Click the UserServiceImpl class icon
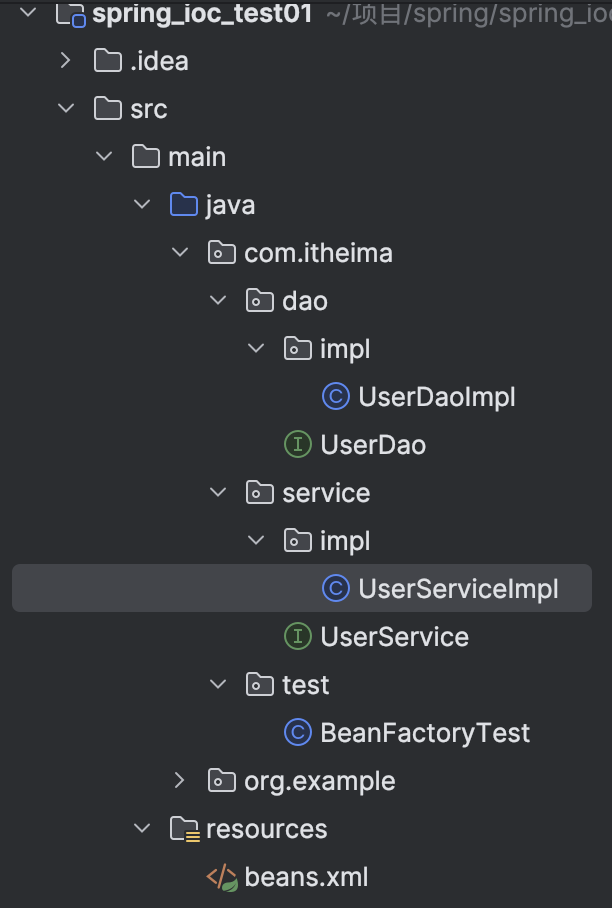The width and height of the screenshot is (612, 908). 336,588
